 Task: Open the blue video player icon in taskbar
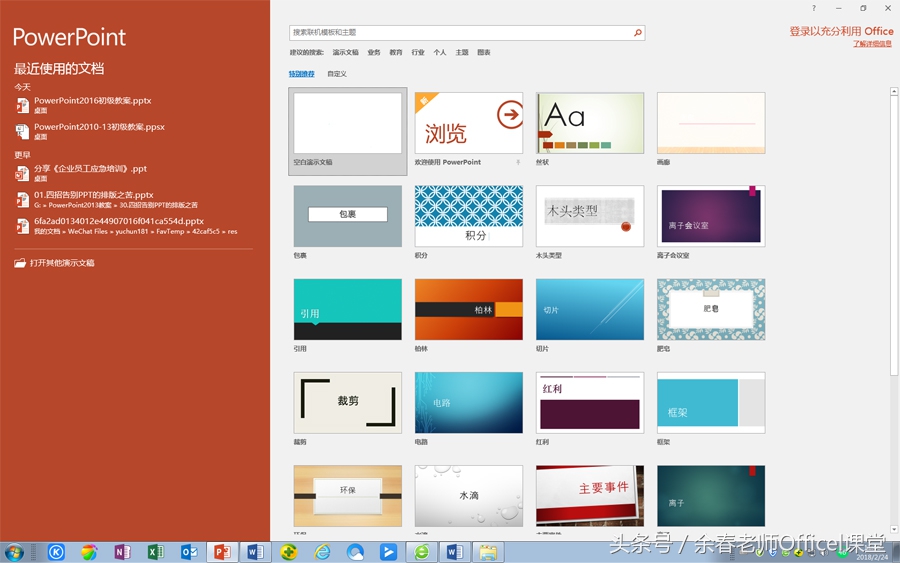tap(389, 552)
